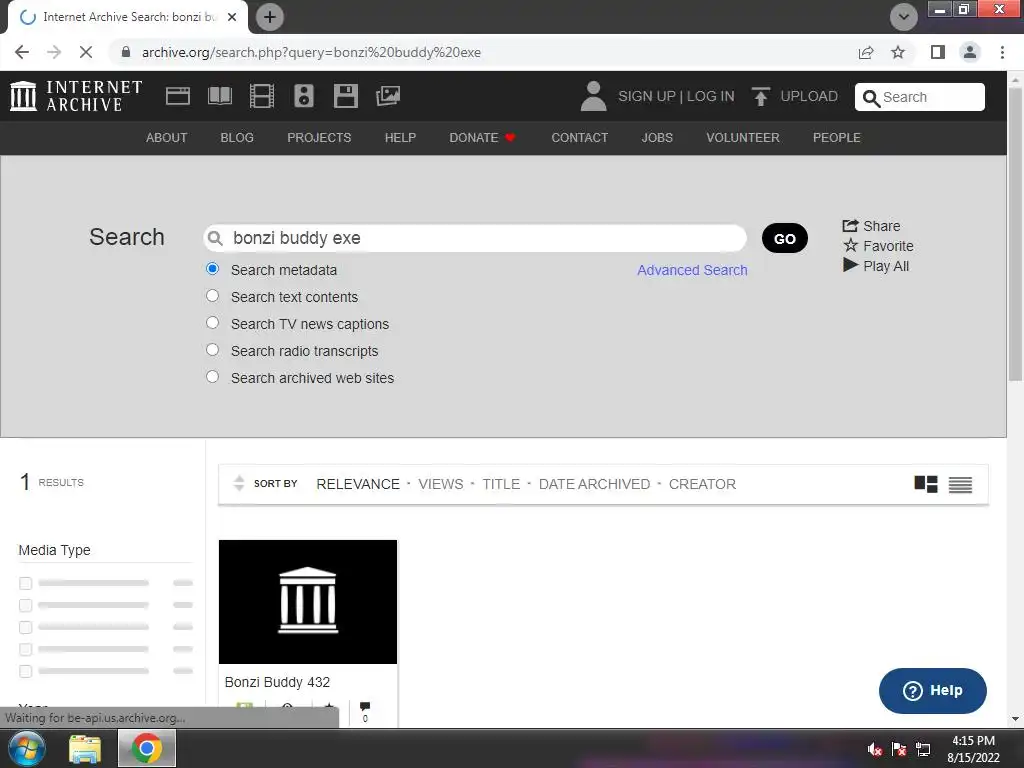Click the browser address bar URL

[311, 52]
